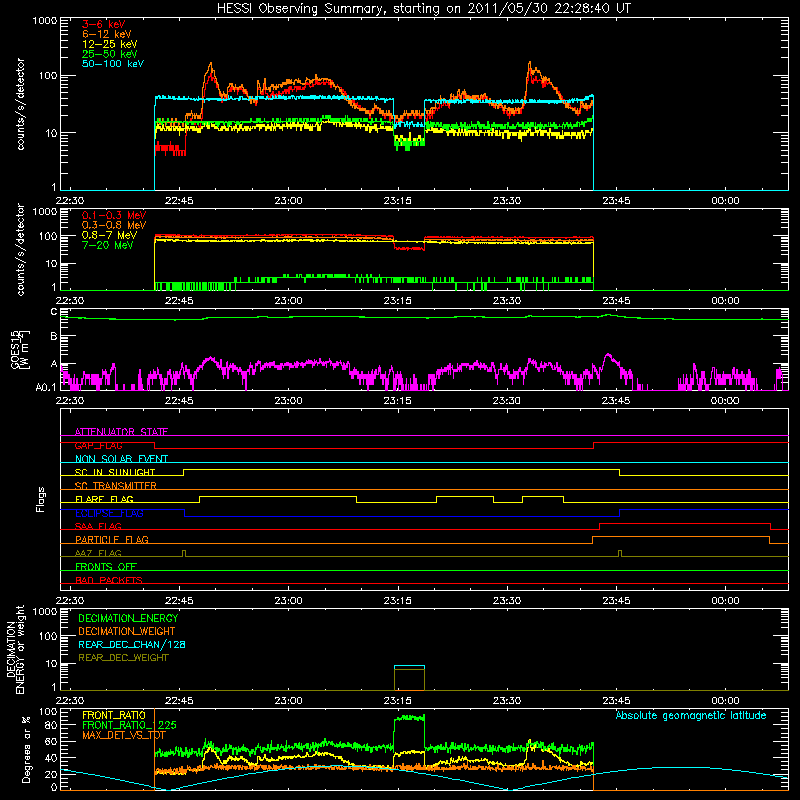800x800 pixels.
Task: Click the FLARE_FLAG label
Action: click(x=104, y=499)
